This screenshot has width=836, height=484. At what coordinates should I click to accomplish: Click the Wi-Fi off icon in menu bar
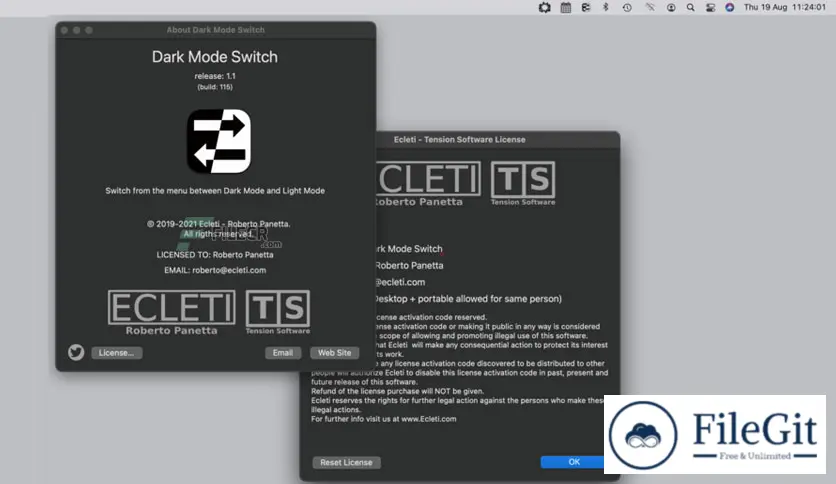(649, 7)
